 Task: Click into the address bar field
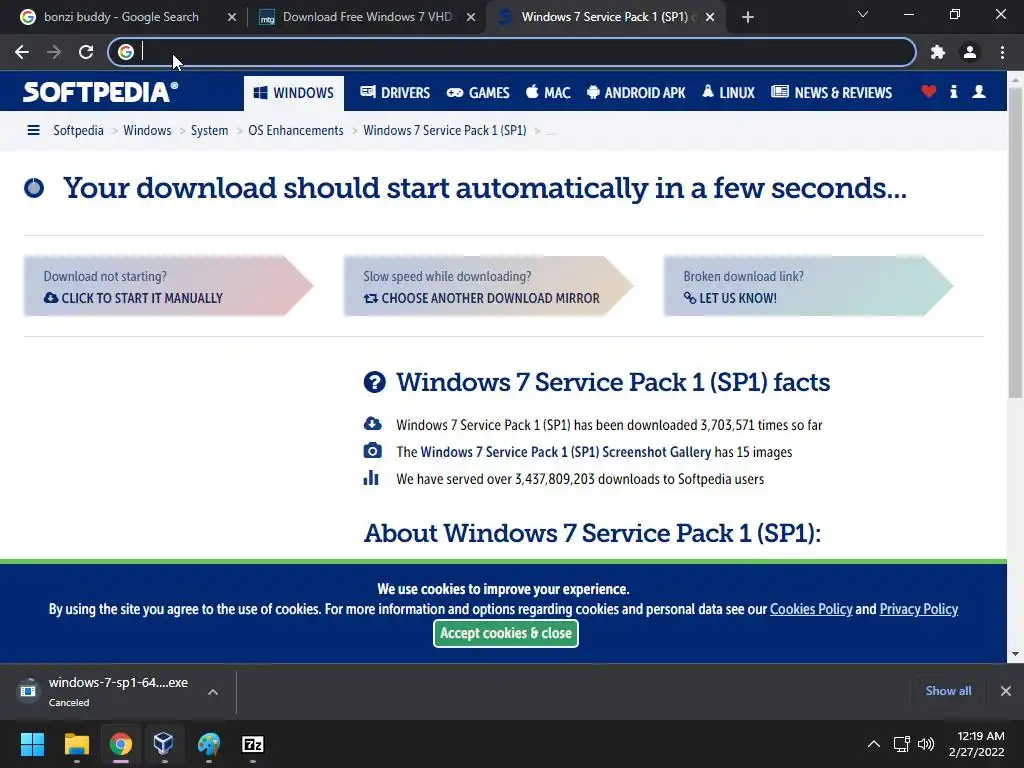pos(511,52)
